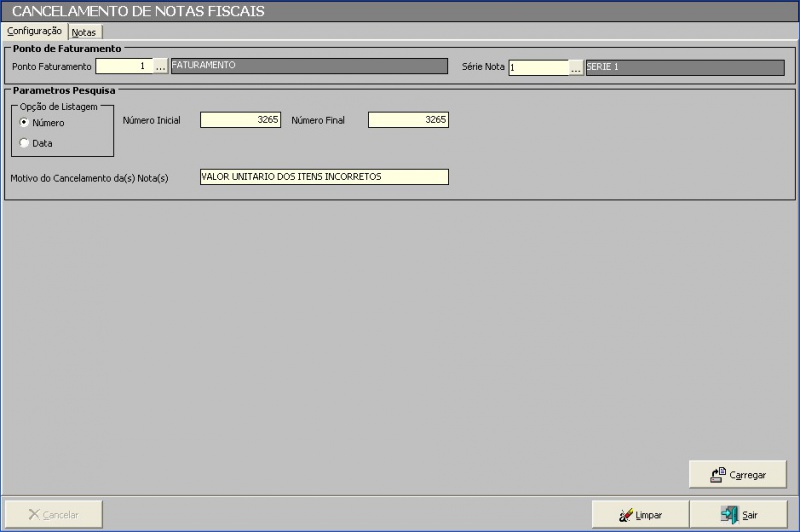Open the Configuração tab
The height and width of the screenshot is (532, 800).
pos(34,31)
